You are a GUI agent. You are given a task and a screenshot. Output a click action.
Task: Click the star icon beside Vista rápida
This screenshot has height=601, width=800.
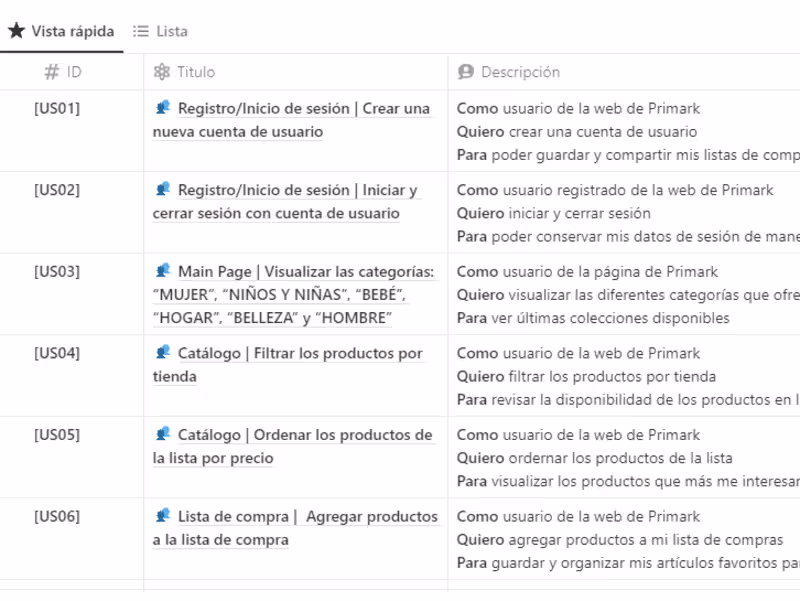(16, 31)
